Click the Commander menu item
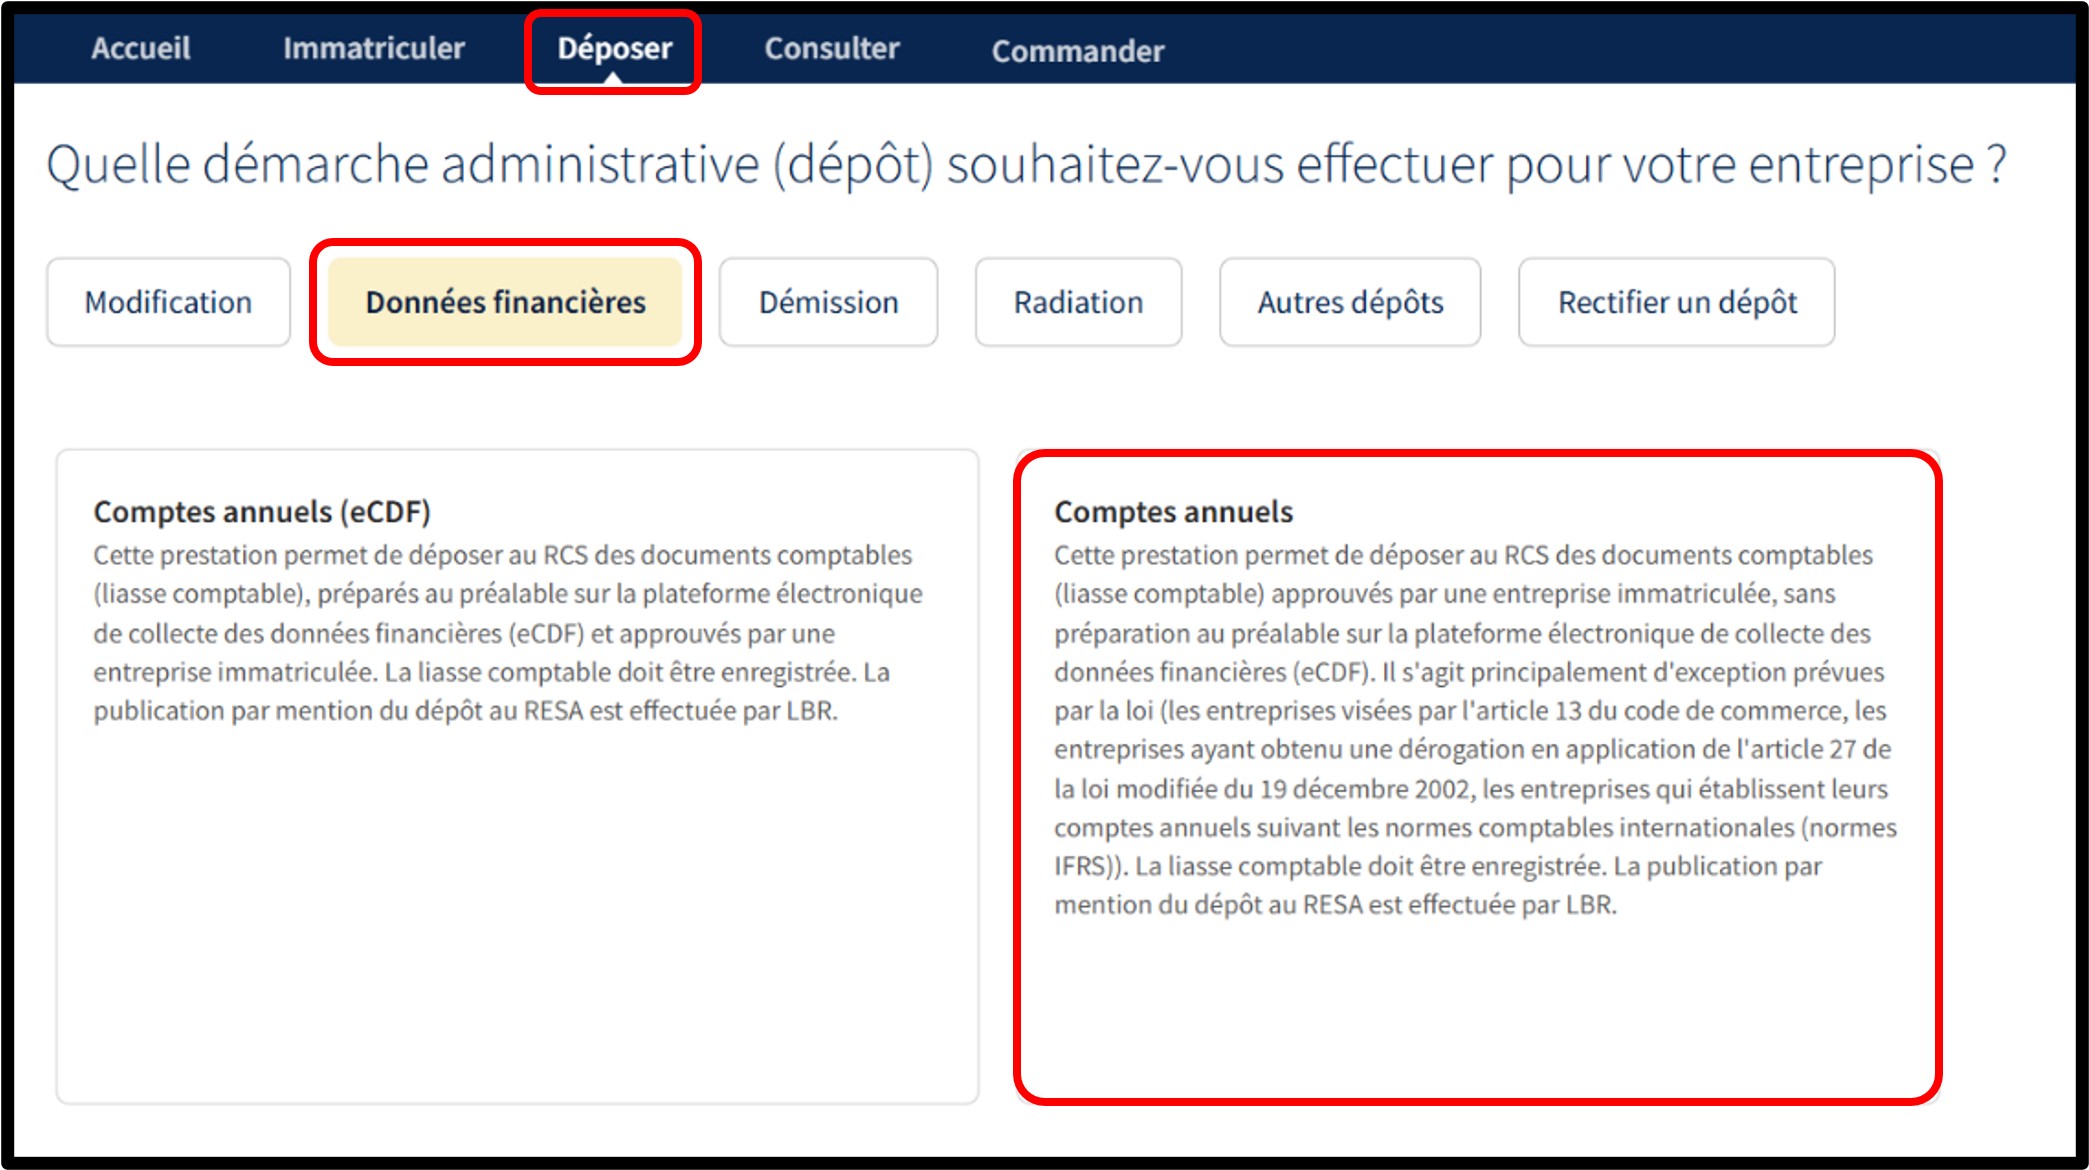 coord(1077,51)
